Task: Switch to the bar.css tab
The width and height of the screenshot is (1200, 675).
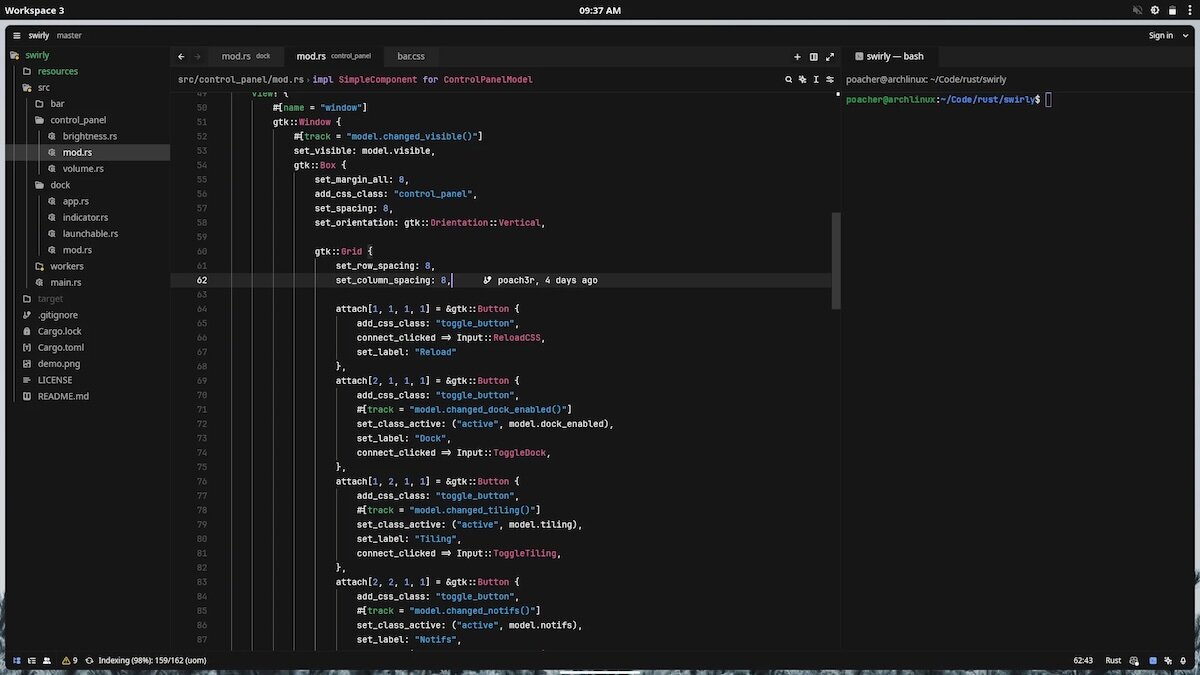Action: pyautogui.click(x=411, y=57)
